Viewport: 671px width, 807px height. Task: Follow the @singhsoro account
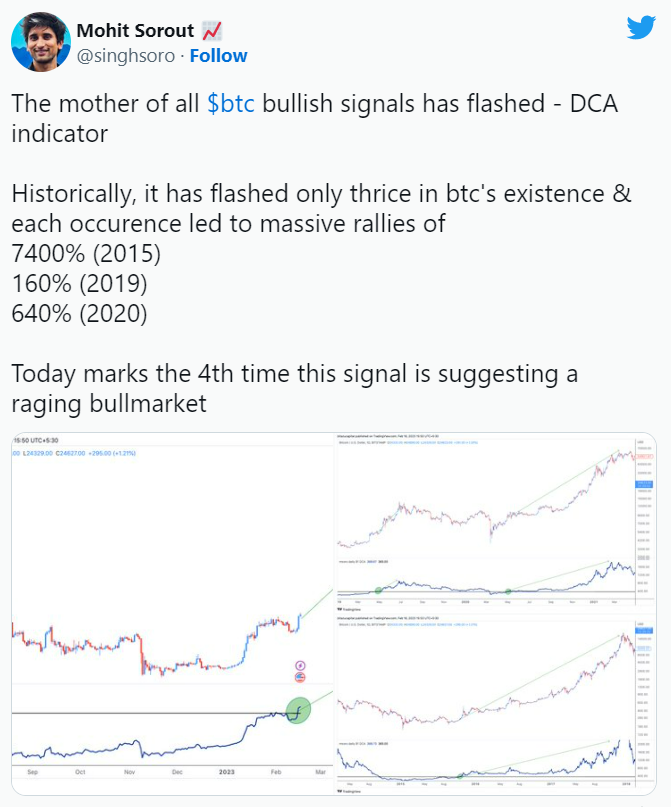click(x=218, y=56)
